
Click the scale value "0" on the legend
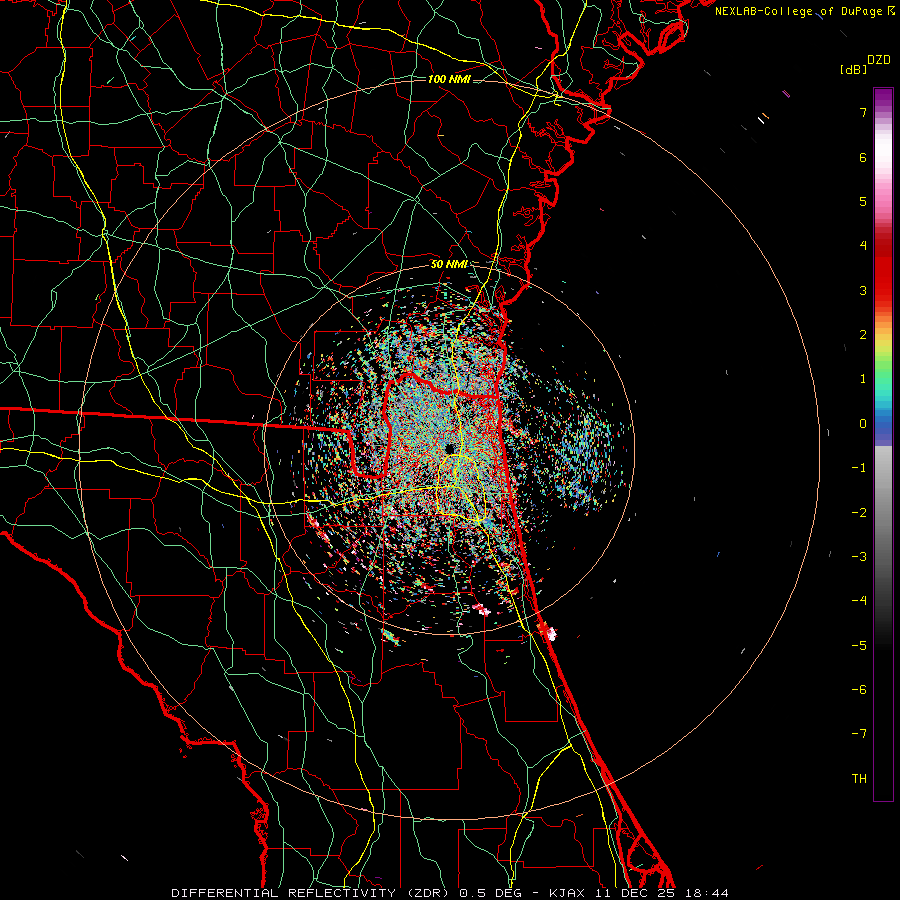863,424
